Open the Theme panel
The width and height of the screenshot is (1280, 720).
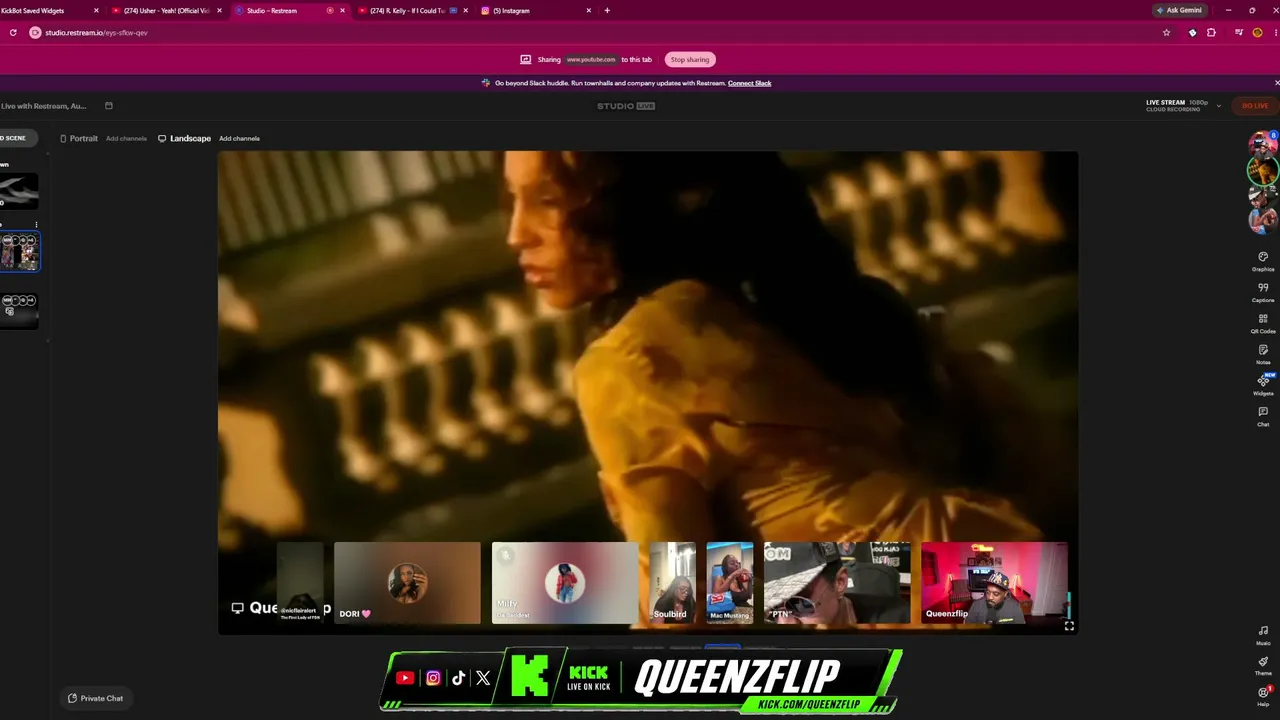tap(1263, 665)
